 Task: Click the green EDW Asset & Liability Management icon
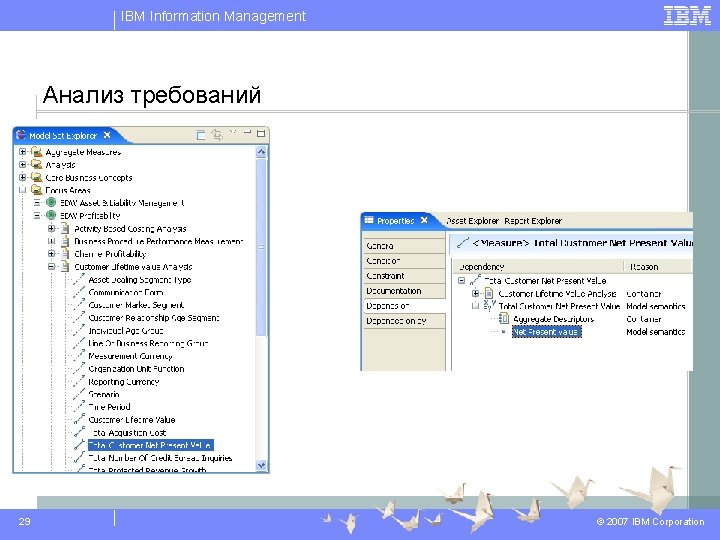(x=51, y=202)
